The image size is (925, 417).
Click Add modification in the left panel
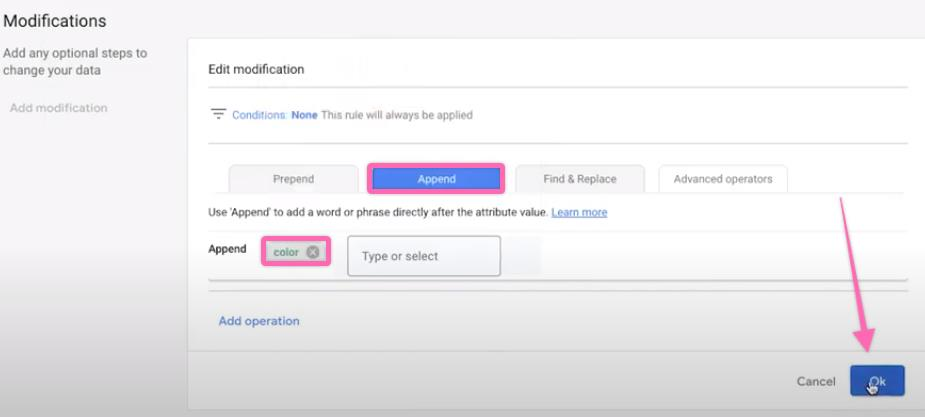coord(58,108)
